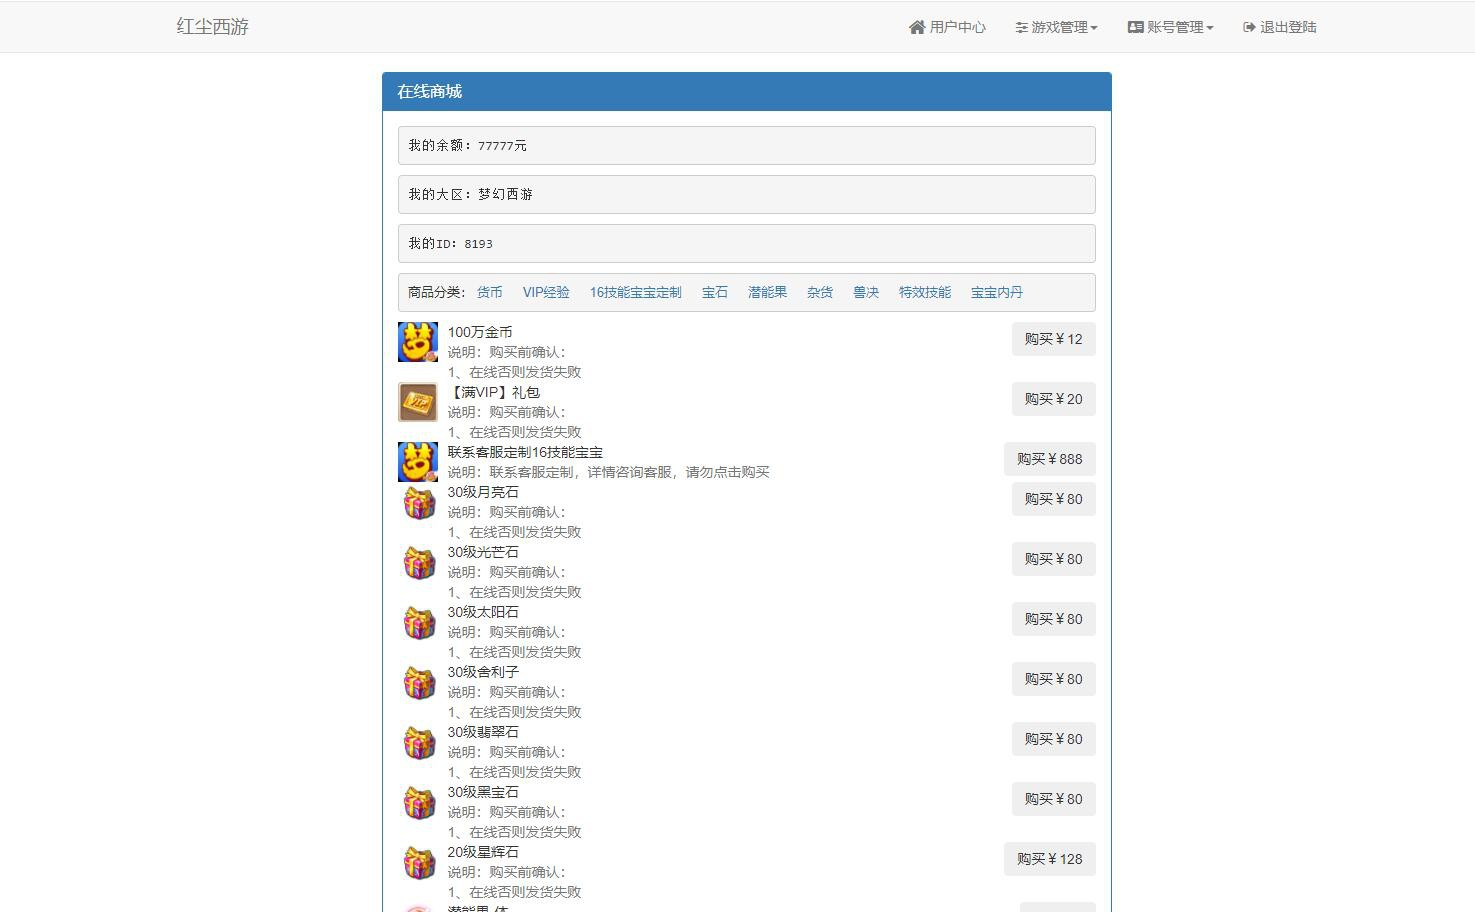Select the VIP经验 category link
Screen dimensions: 1475x912
pos(546,292)
